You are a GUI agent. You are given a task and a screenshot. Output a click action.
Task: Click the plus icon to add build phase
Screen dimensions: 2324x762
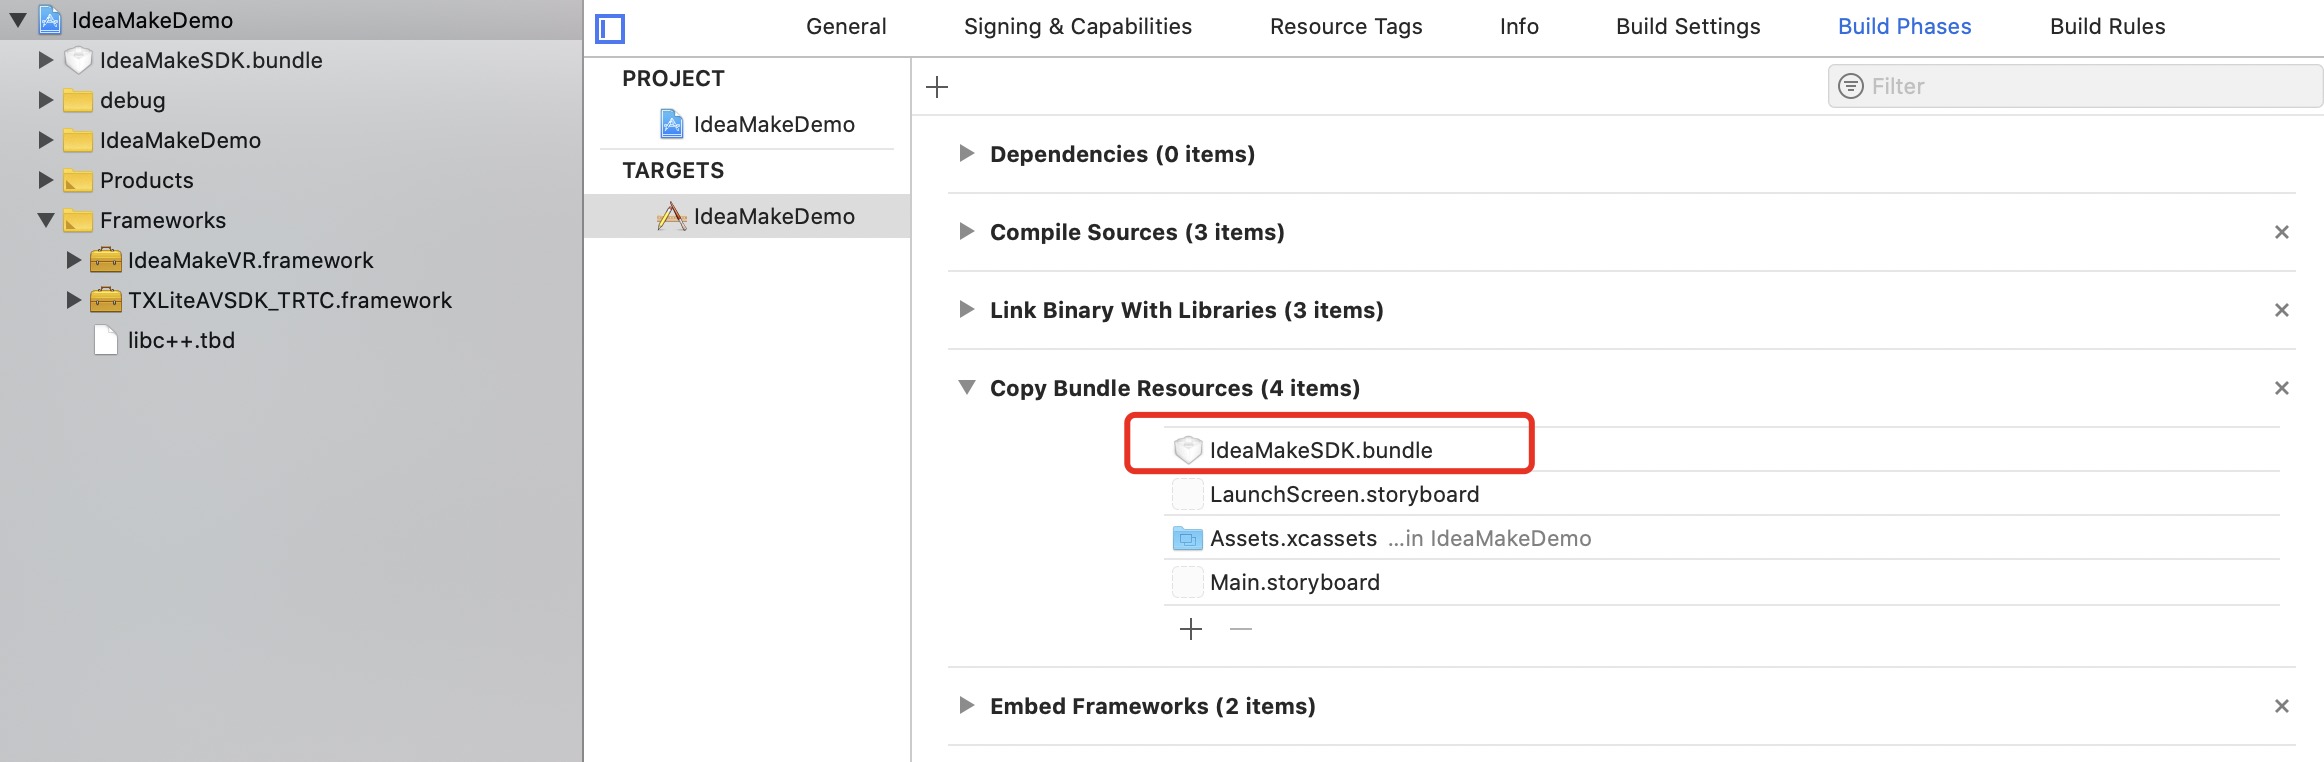pyautogui.click(x=937, y=87)
